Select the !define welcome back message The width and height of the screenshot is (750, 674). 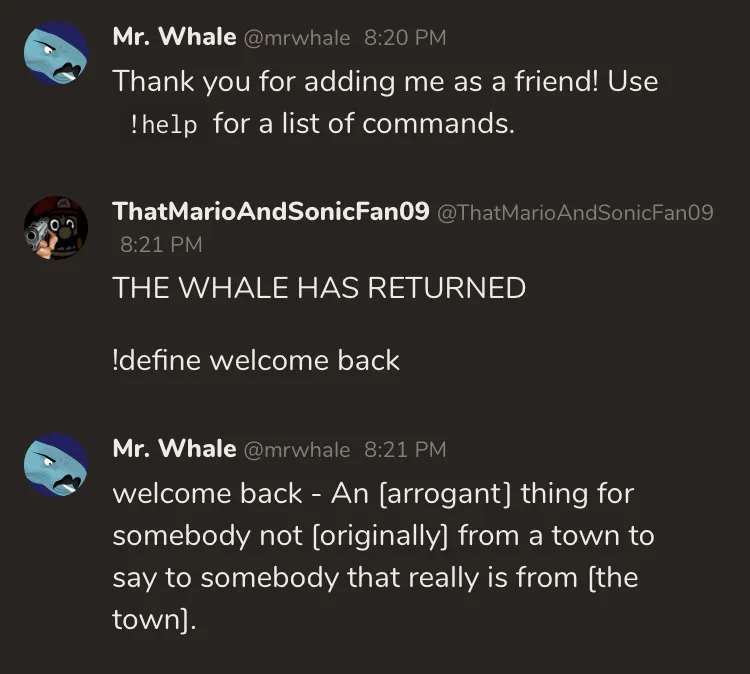point(256,360)
